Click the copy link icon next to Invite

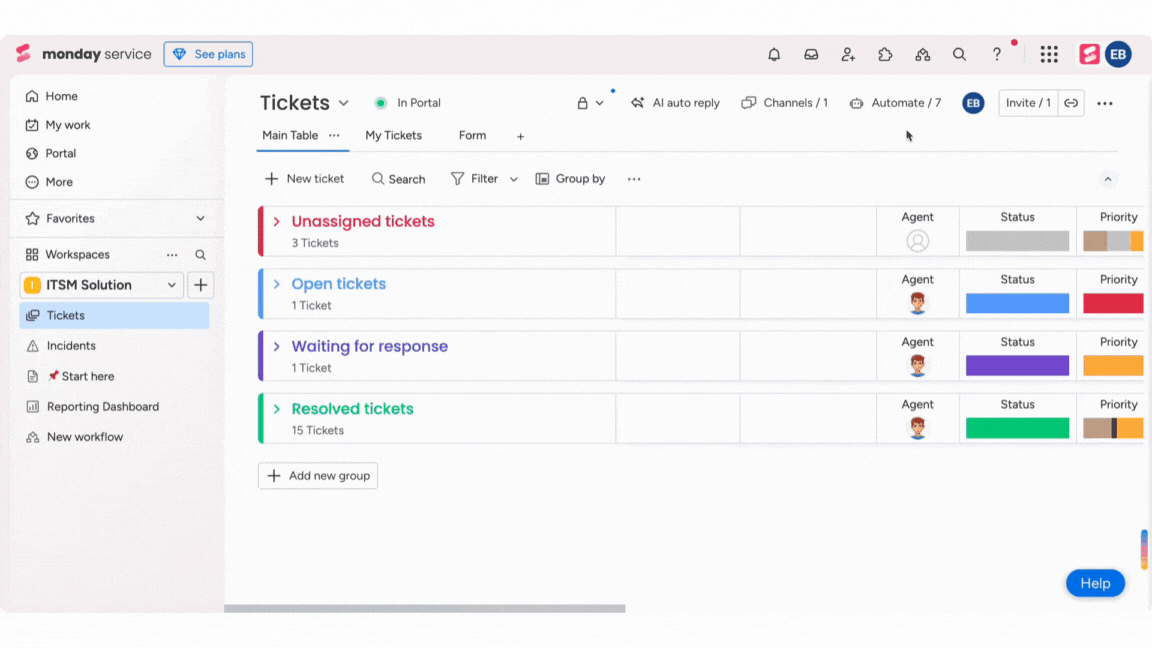(1071, 103)
